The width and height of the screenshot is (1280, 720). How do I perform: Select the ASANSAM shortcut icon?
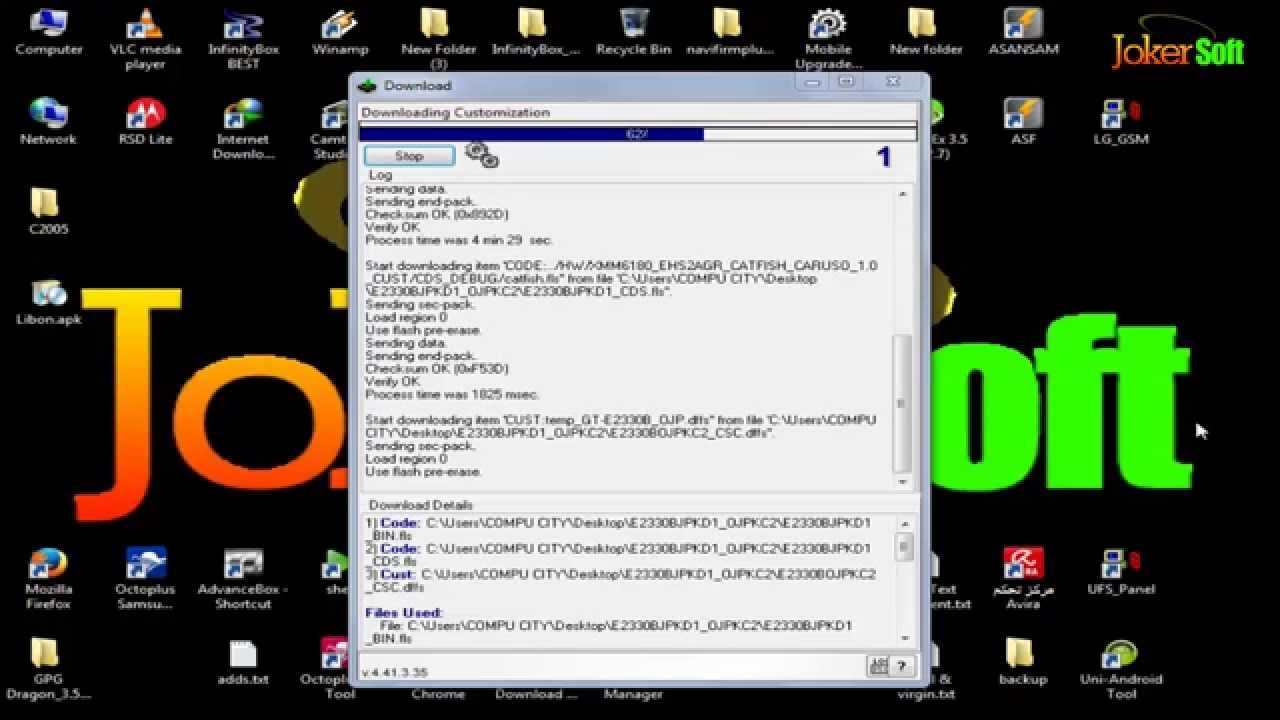[x=1022, y=32]
